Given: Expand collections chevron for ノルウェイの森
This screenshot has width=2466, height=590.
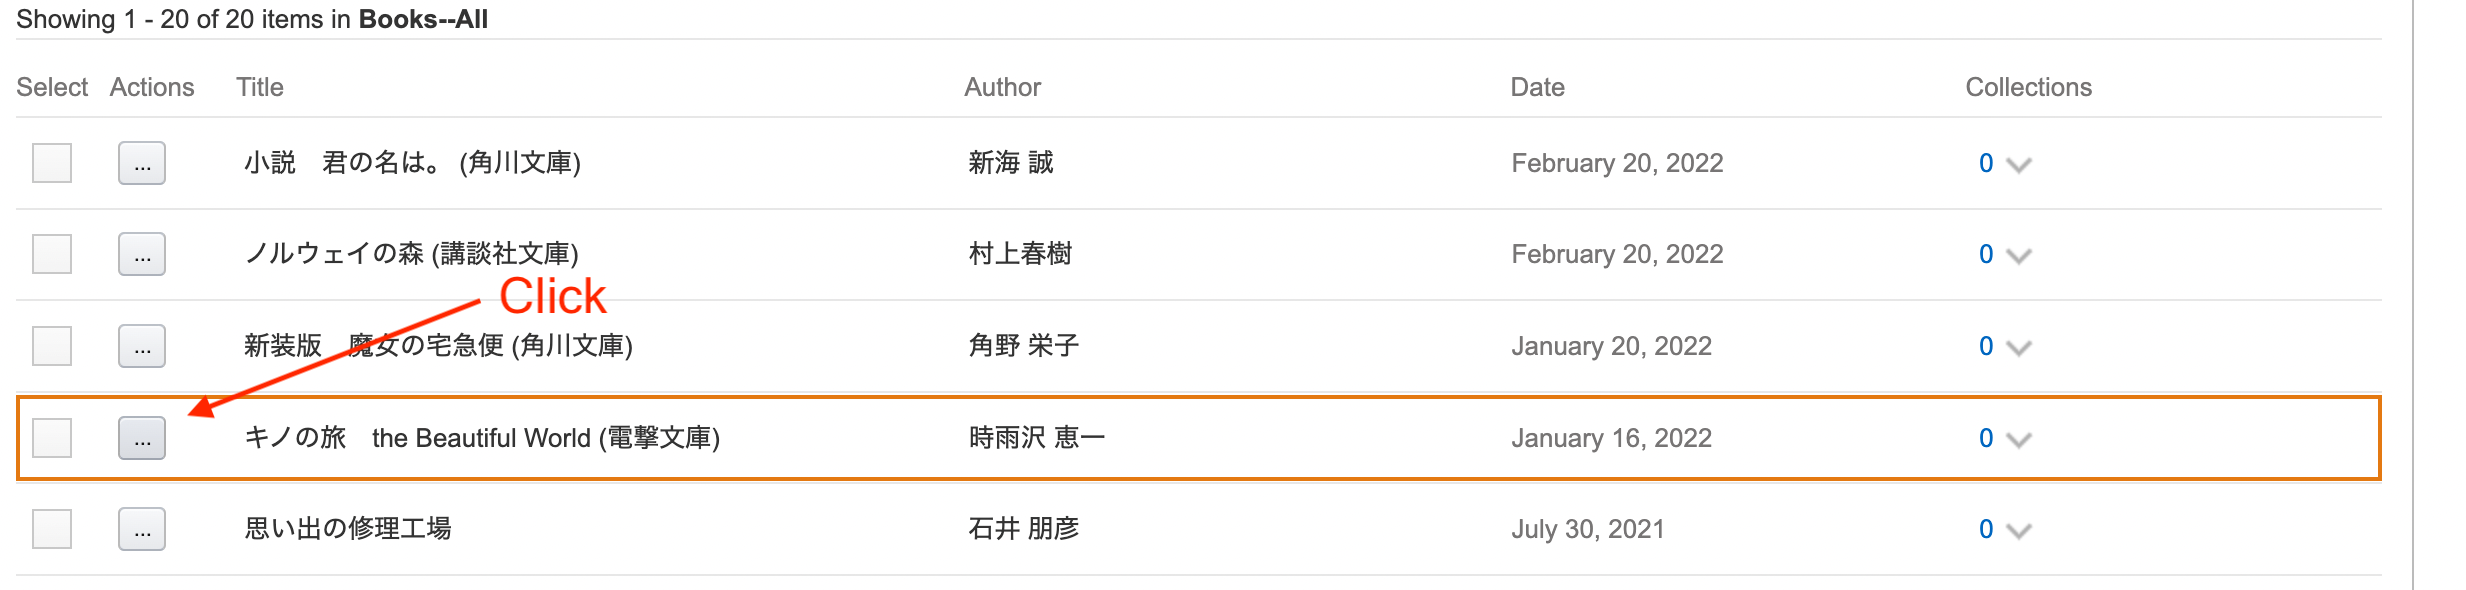Looking at the screenshot, I should 2019,256.
